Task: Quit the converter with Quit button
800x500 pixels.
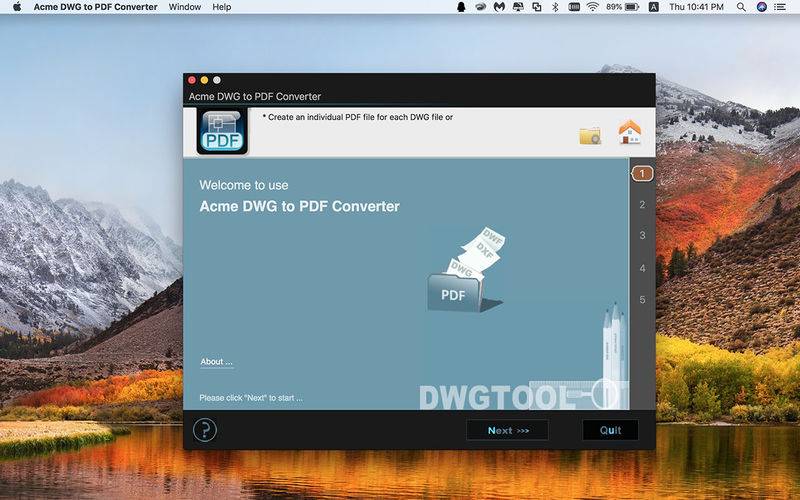Action: tap(610, 430)
